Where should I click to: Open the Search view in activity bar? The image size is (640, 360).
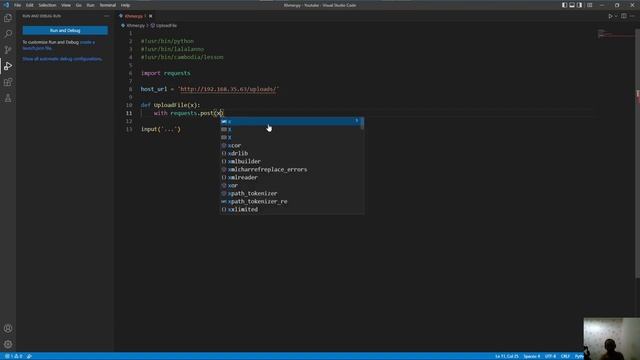click(x=8, y=34)
